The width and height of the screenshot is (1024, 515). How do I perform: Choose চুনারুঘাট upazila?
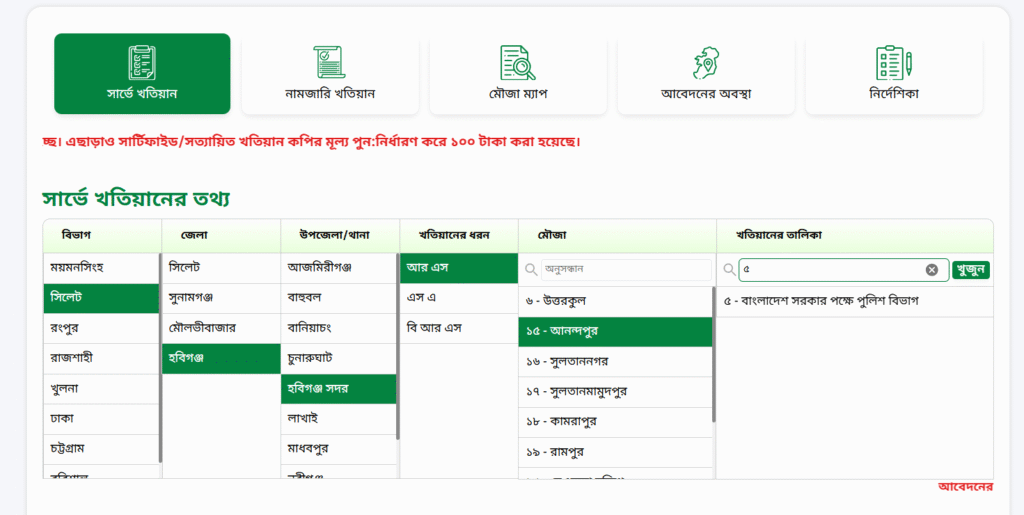pyautogui.click(x=338, y=358)
